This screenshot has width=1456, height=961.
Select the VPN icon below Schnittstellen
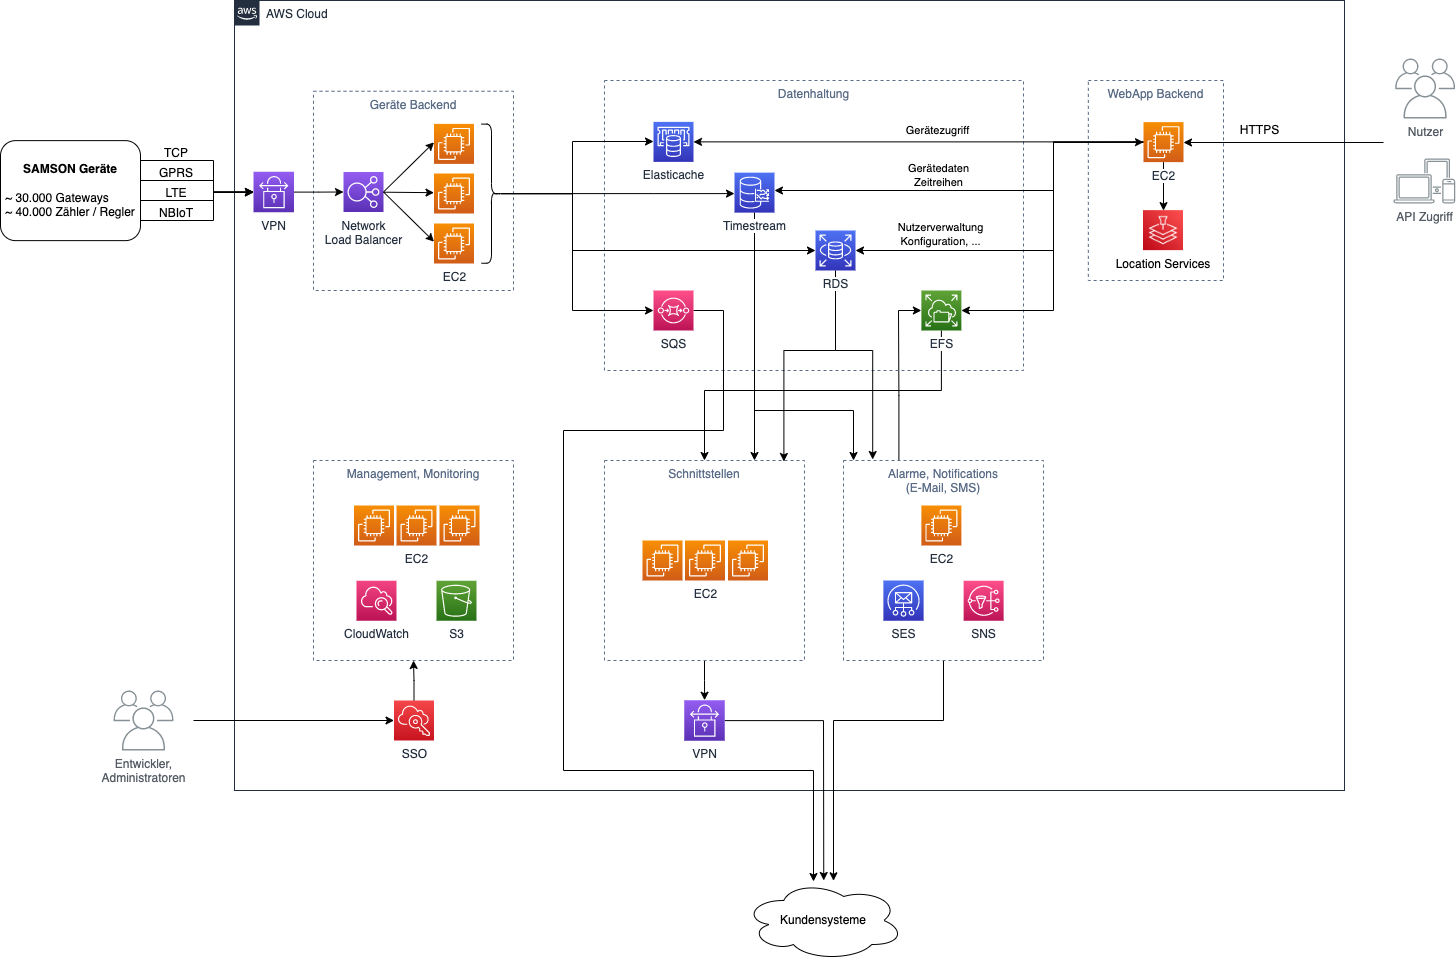pos(704,720)
